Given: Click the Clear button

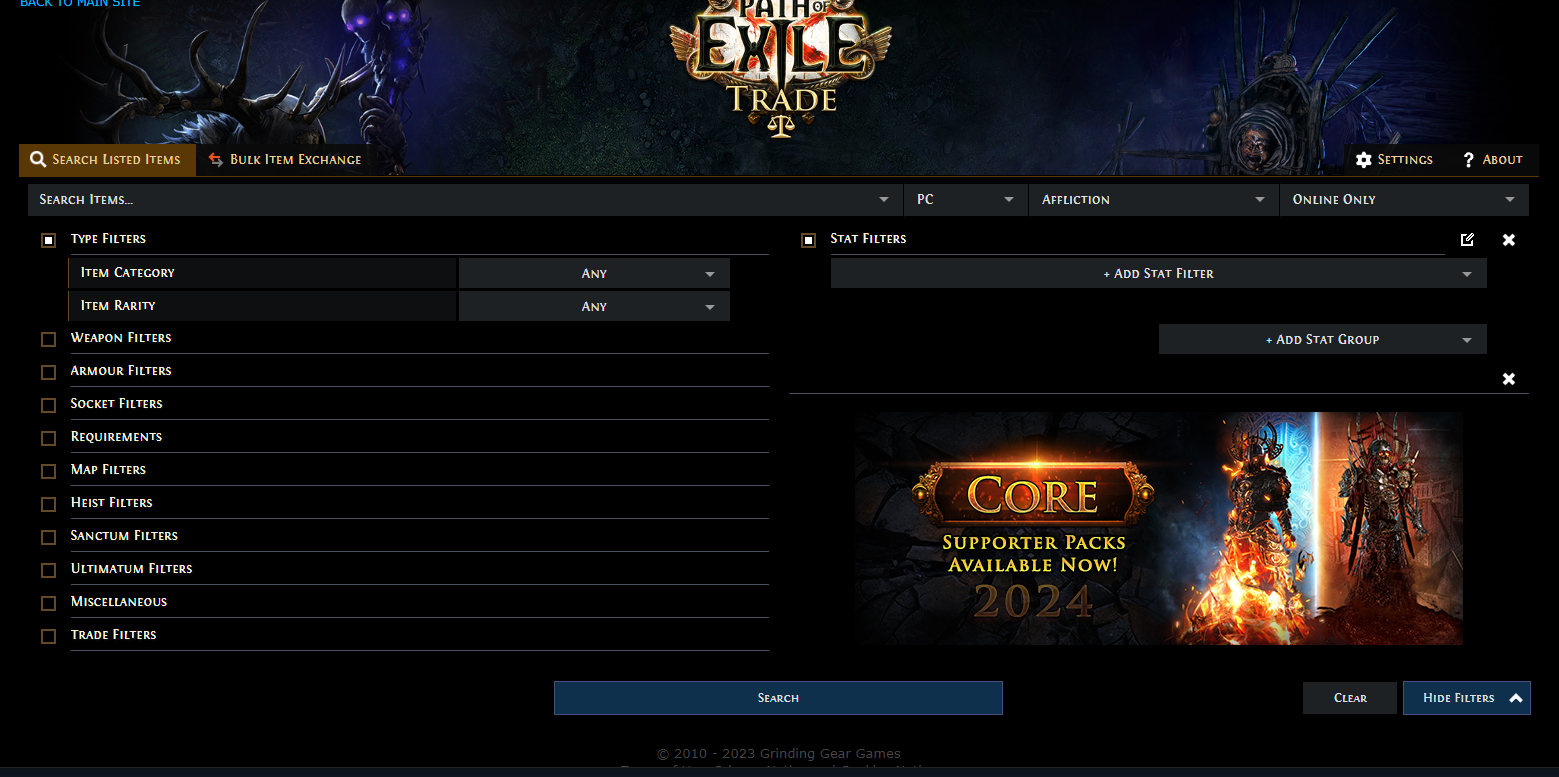Looking at the screenshot, I should (1350, 698).
